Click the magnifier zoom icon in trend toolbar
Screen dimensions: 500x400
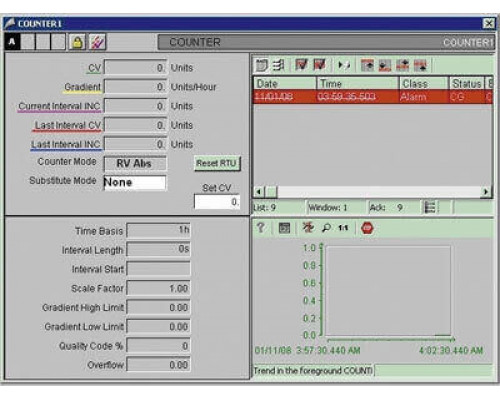click(x=326, y=228)
